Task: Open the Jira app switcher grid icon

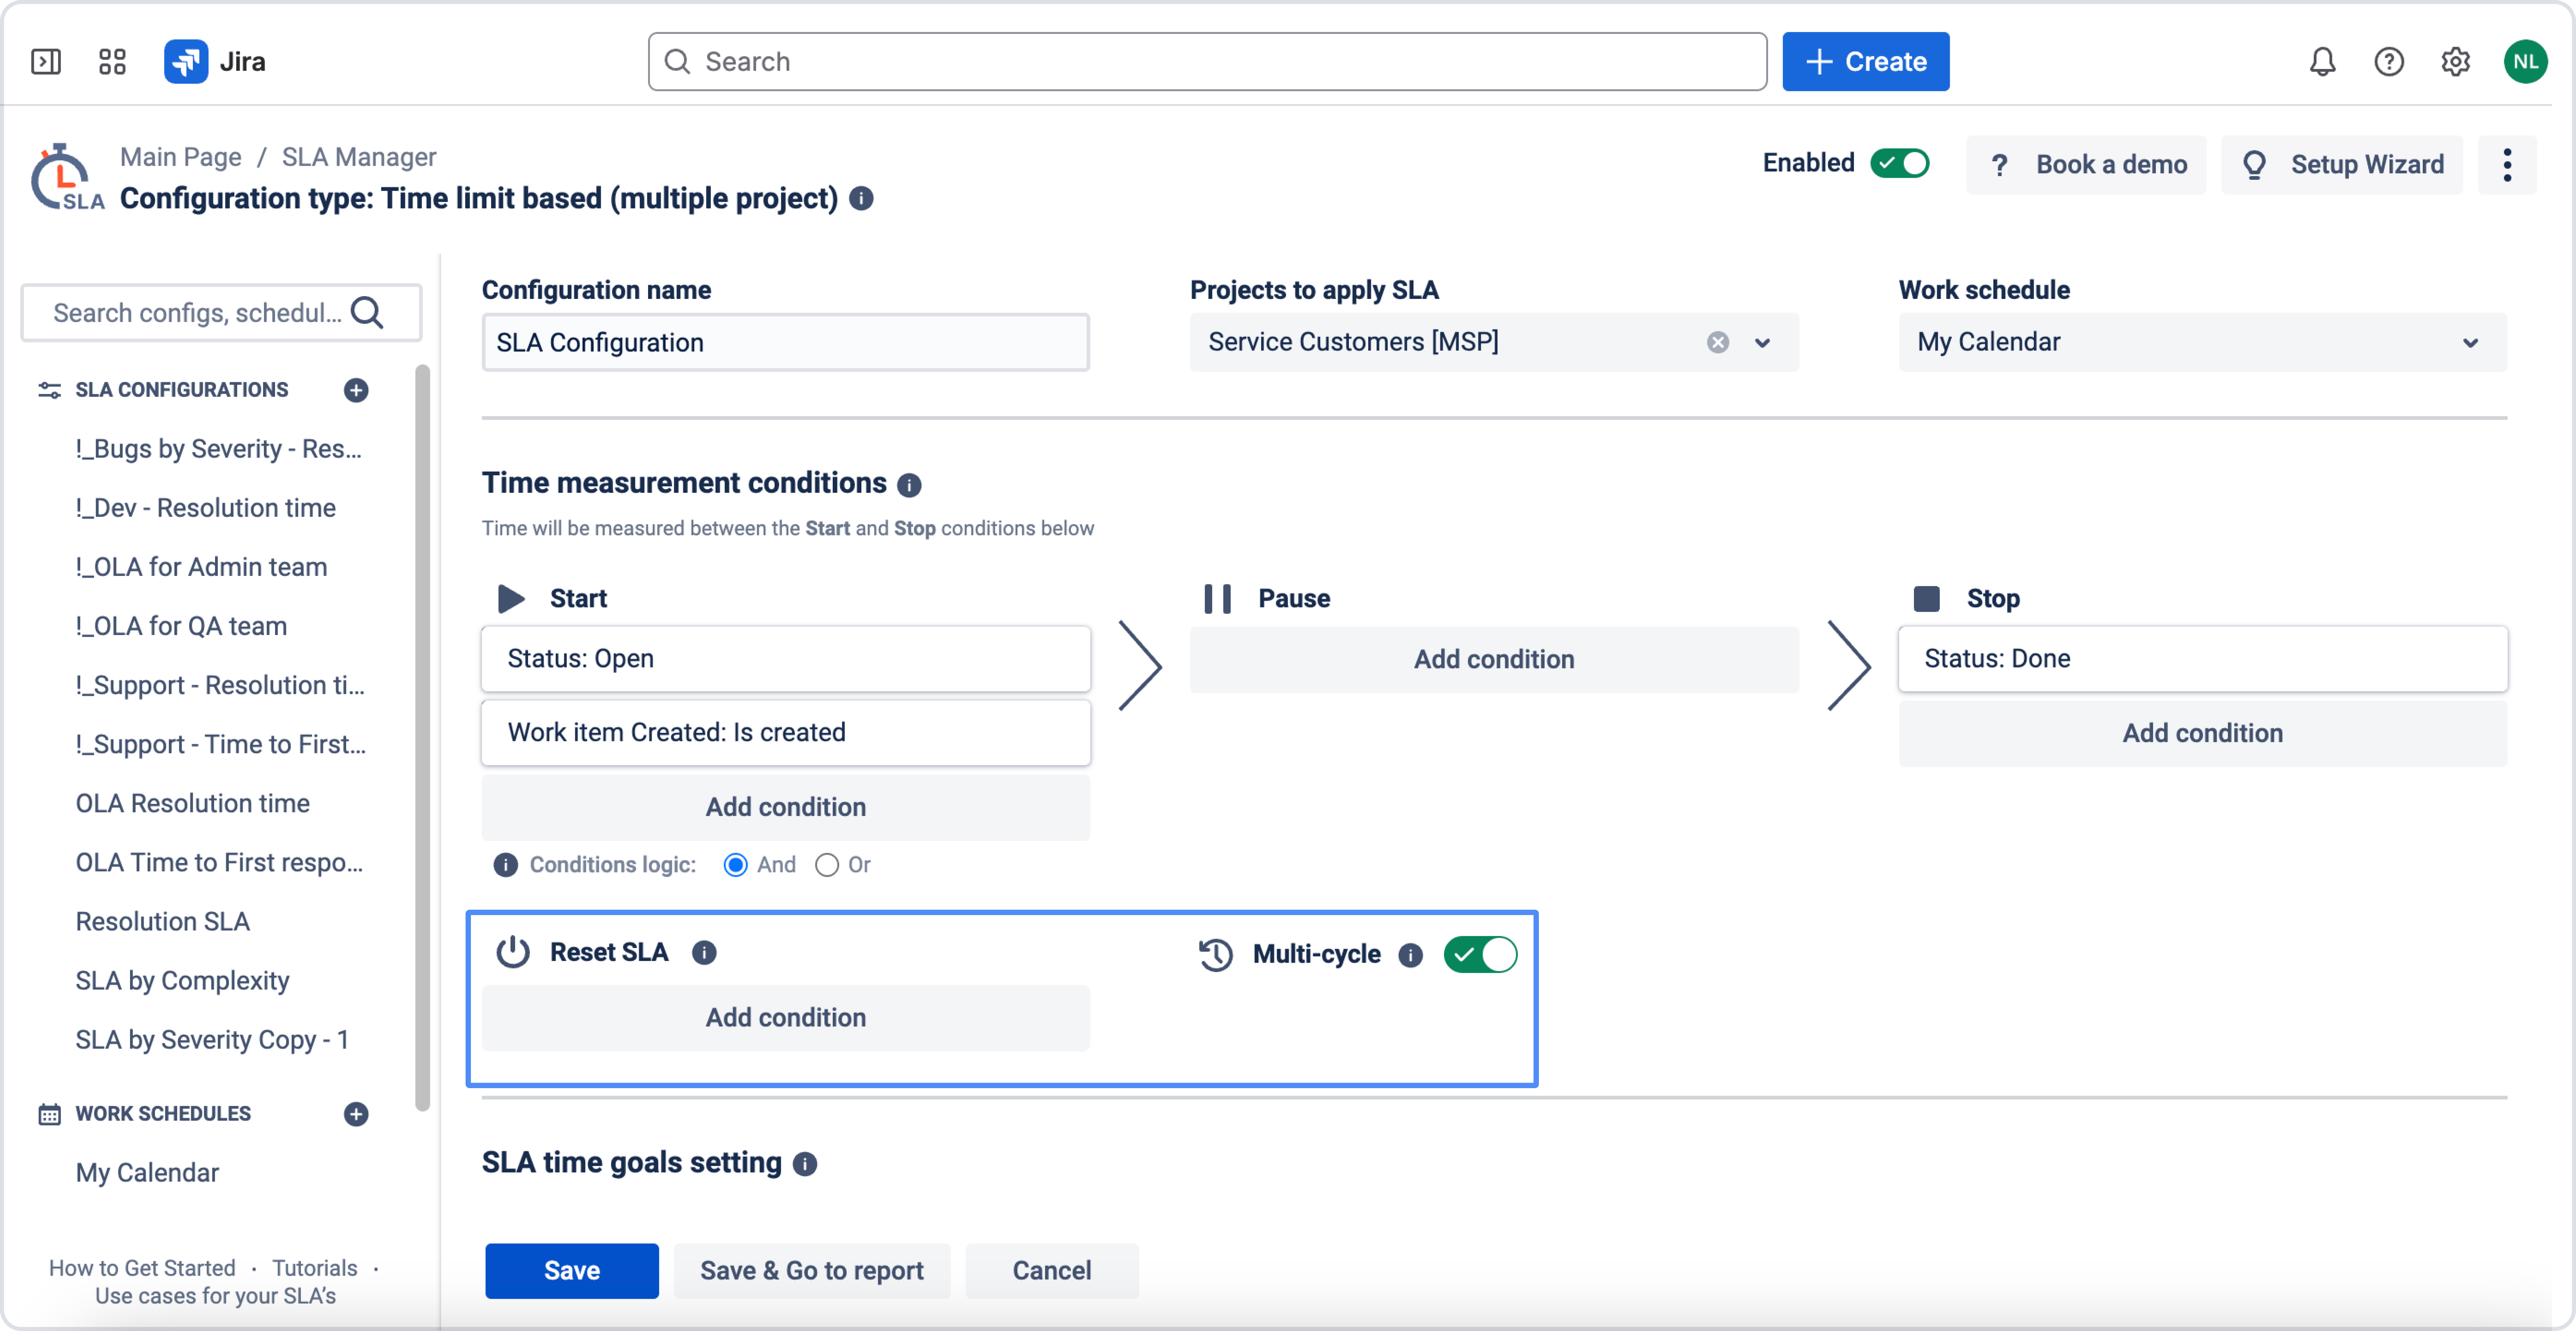Action: pos(112,62)
